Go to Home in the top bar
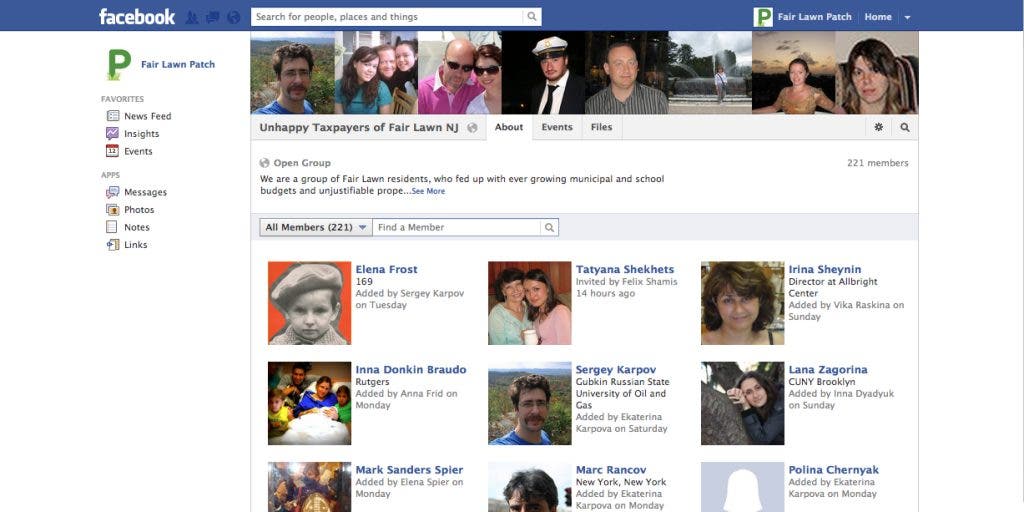 878,17
